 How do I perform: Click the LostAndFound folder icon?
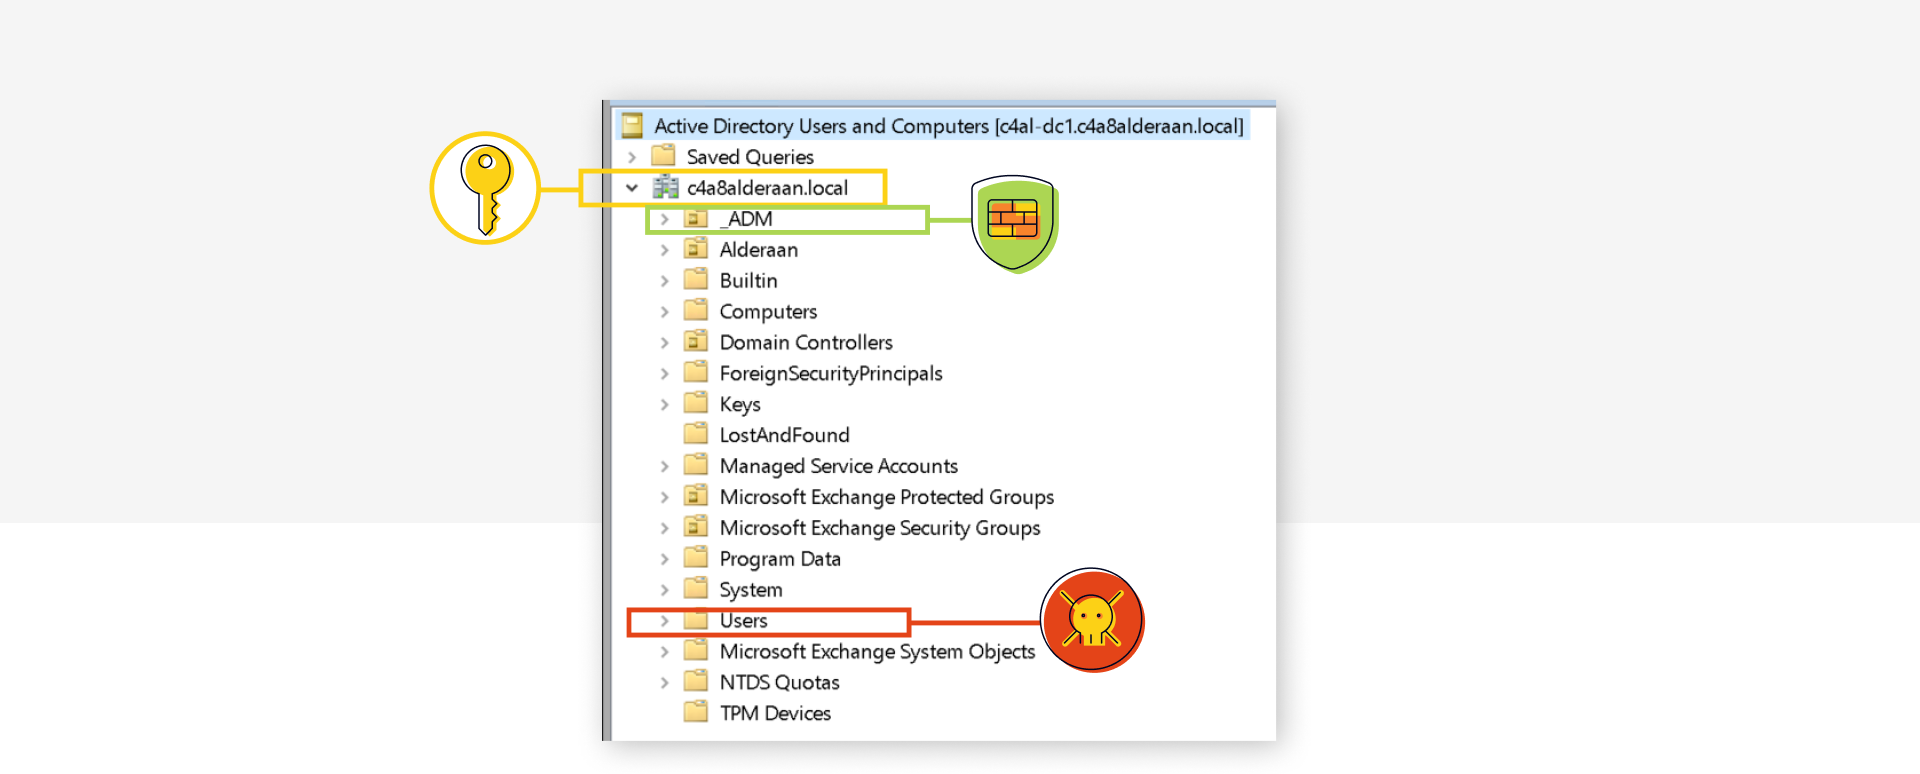click(696, 435)
